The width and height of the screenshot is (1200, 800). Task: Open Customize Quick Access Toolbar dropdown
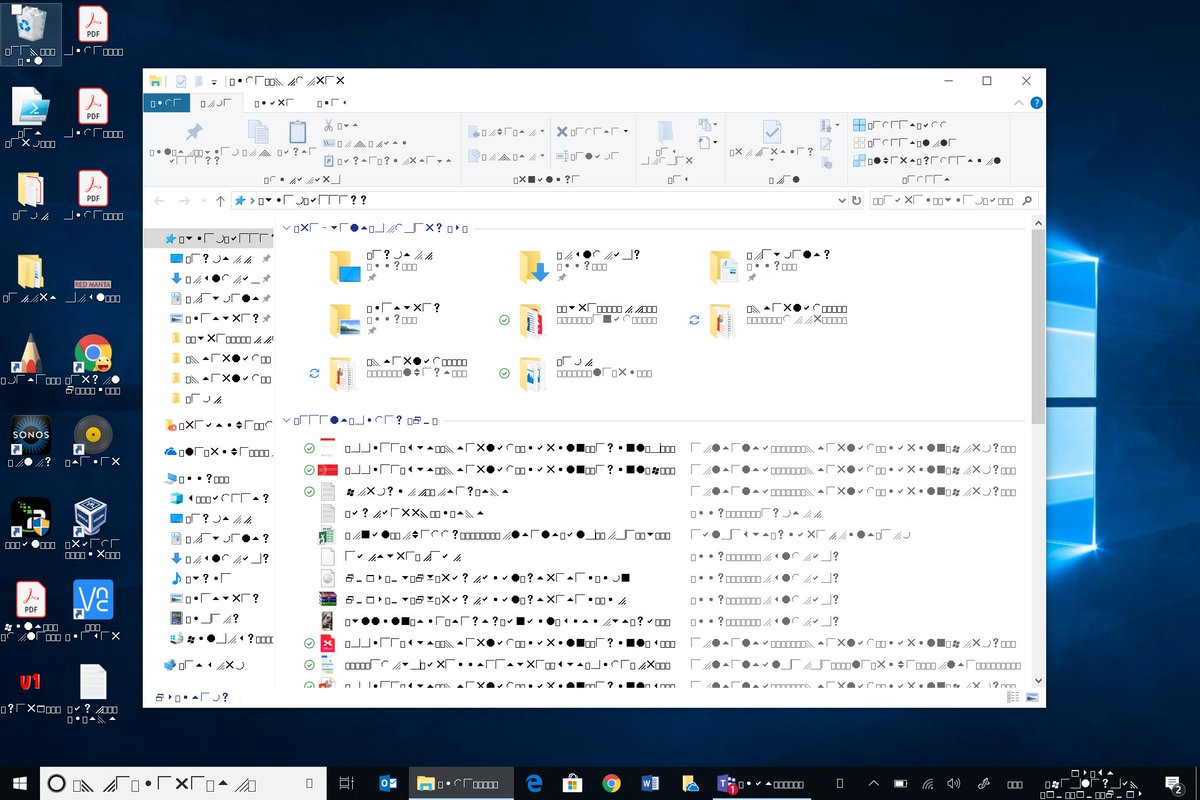(214, 81)
